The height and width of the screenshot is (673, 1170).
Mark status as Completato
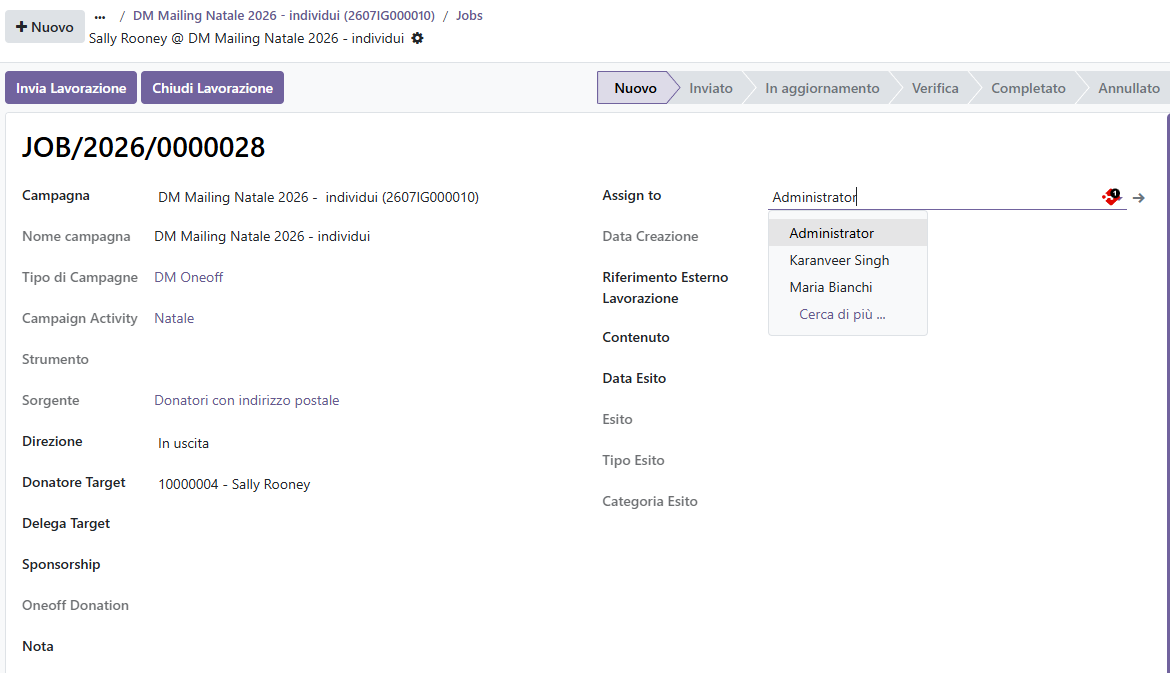[1028, 88]
